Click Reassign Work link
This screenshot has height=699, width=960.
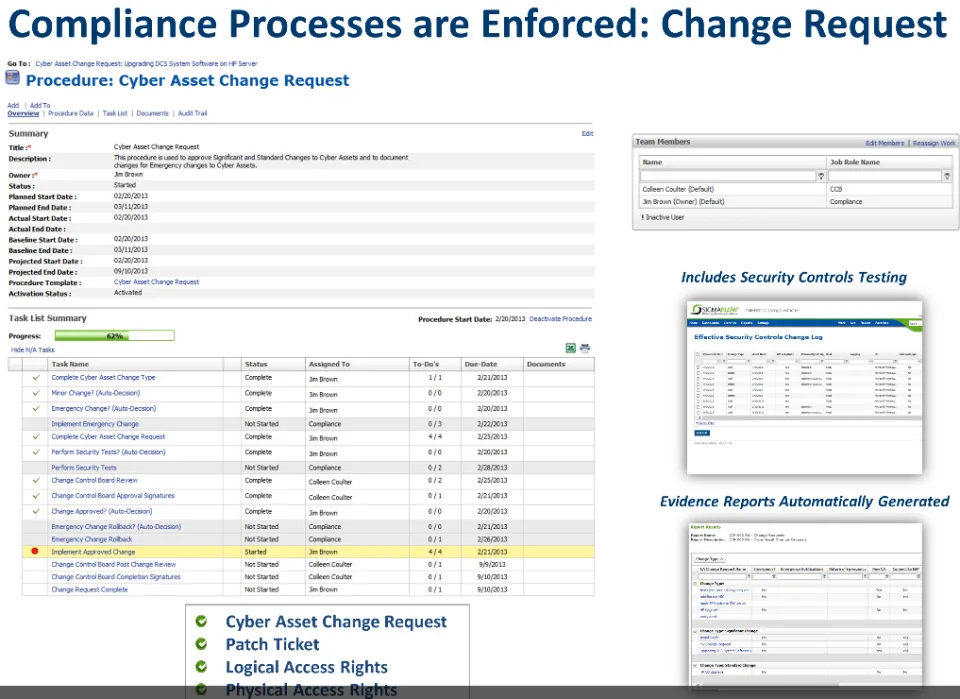tap(934, 143)
